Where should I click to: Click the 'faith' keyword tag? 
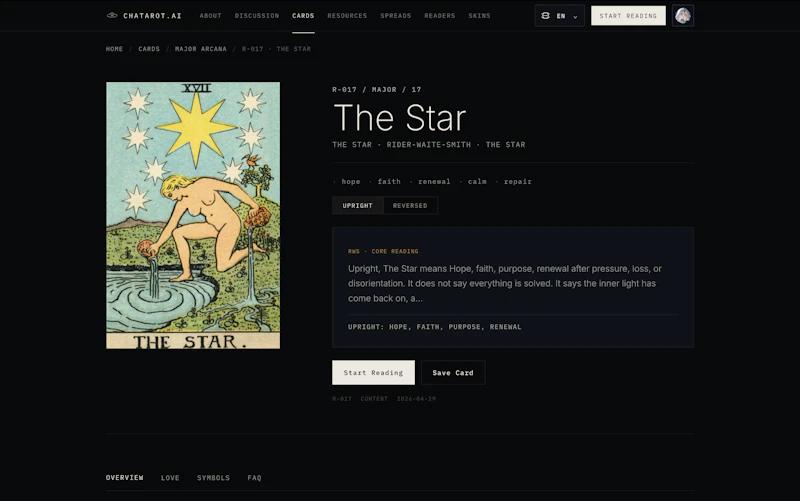coord(389,182)
